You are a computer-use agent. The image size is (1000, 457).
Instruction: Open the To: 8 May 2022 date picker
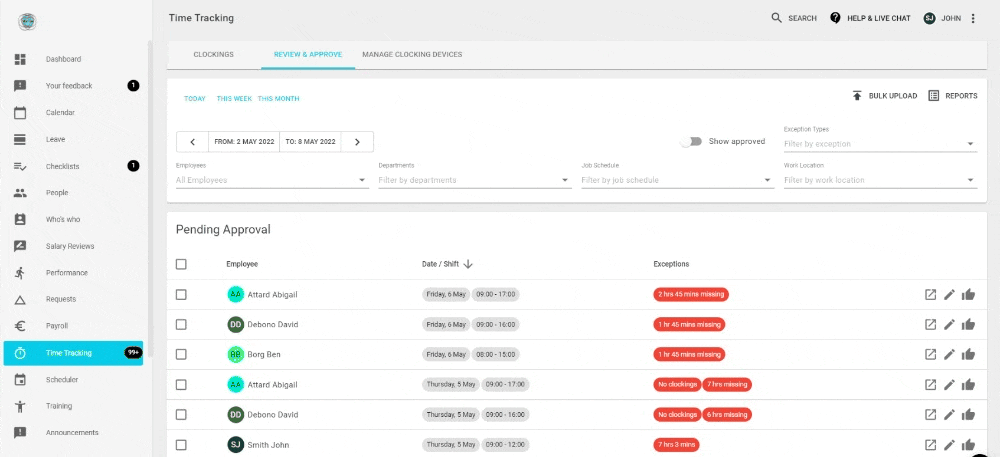(310, 141)
